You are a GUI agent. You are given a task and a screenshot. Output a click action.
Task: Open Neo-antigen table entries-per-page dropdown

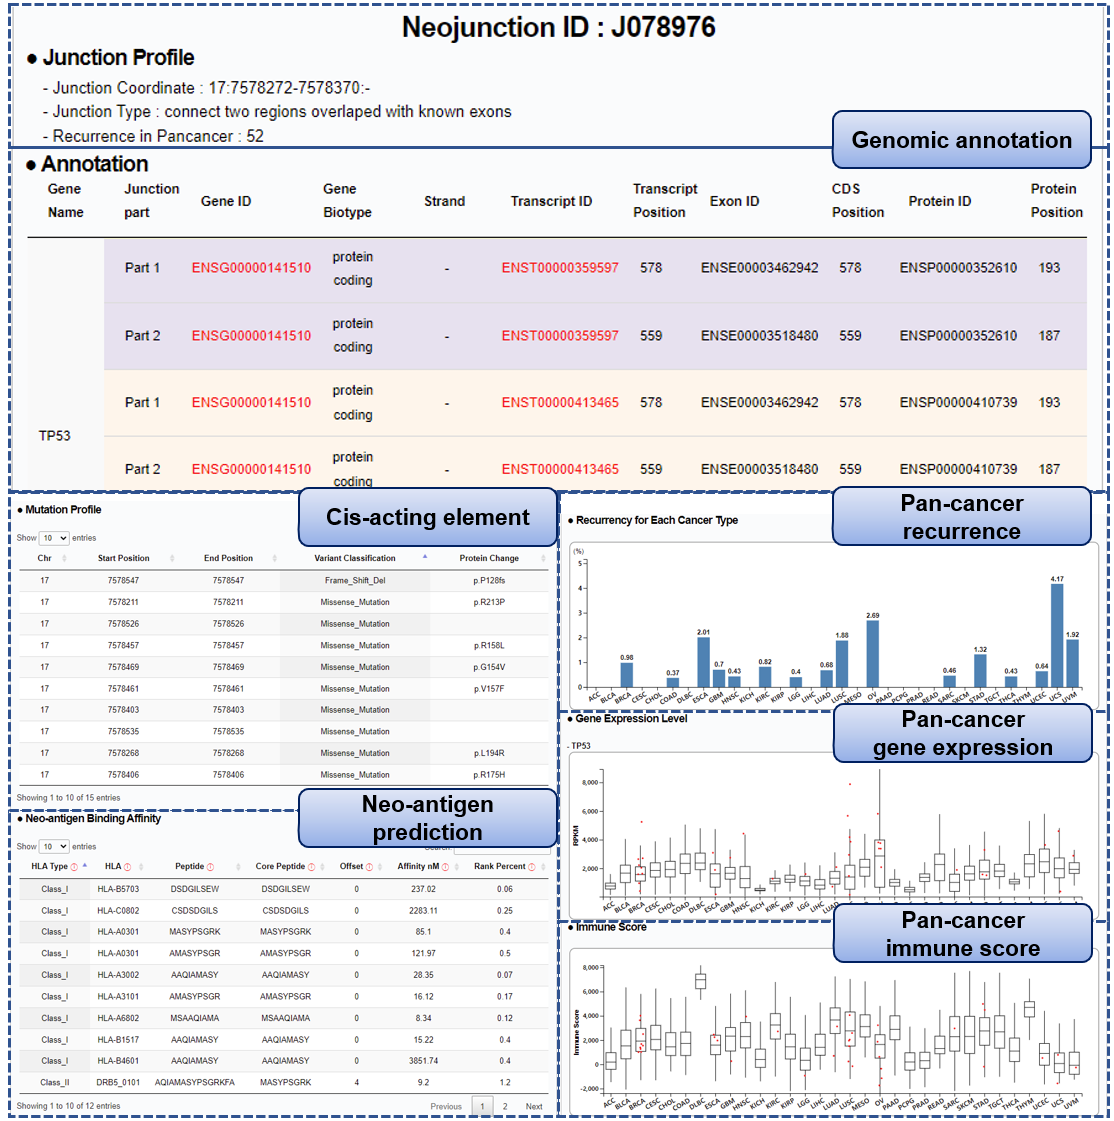point(54,846)
